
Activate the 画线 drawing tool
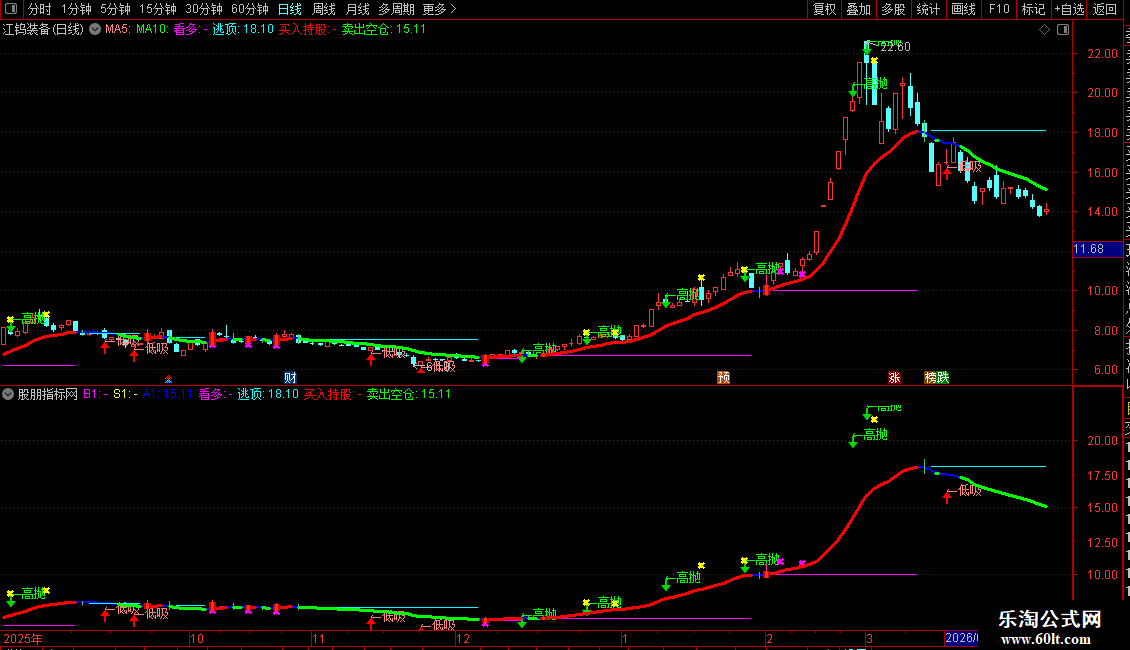coord(963,9)
